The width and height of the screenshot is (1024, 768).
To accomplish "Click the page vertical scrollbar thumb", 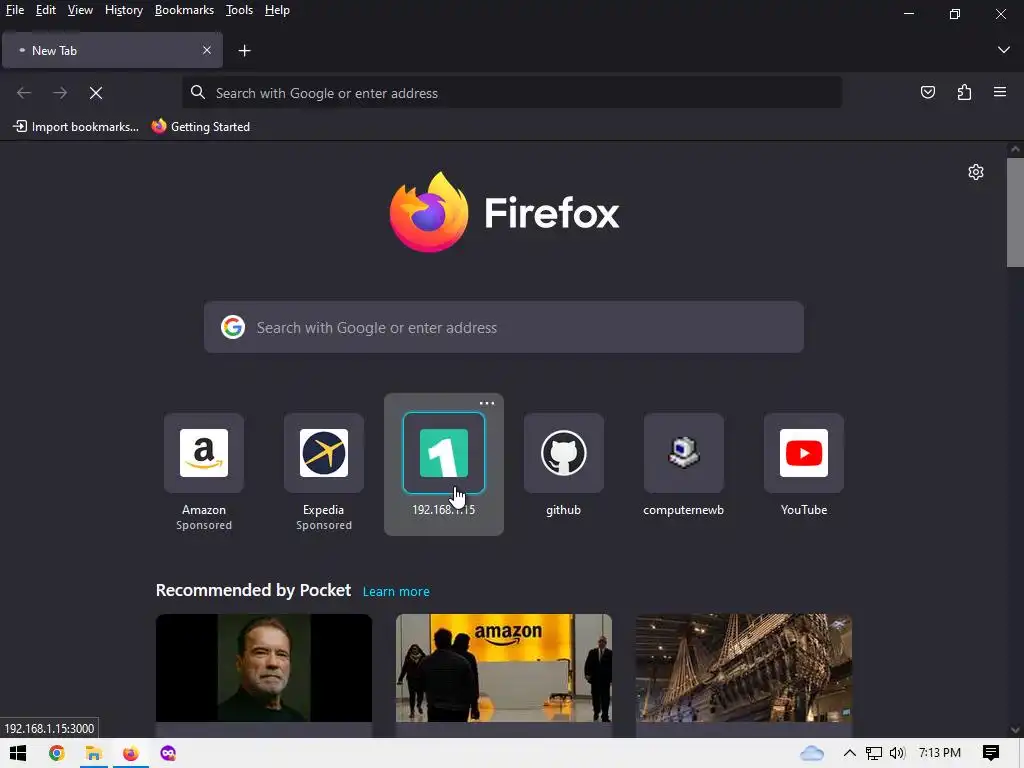I will point(1015,212).
